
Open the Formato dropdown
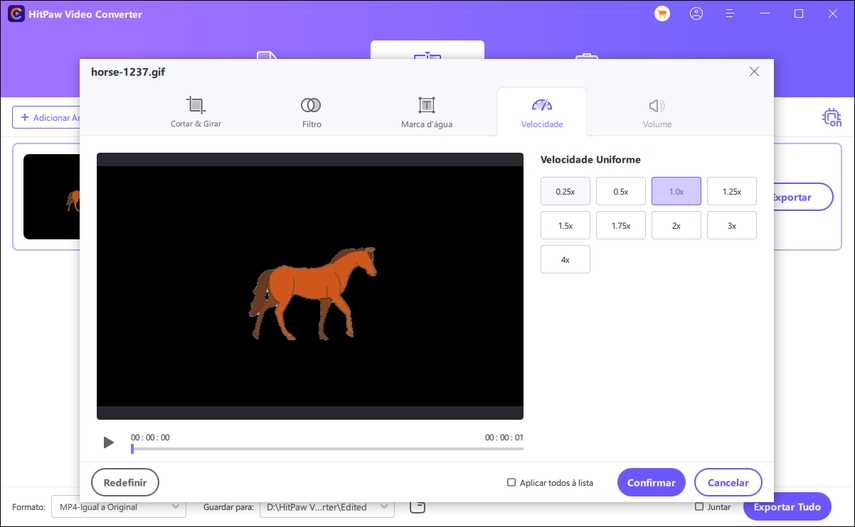pyautogui.click(x=119, y=507)
